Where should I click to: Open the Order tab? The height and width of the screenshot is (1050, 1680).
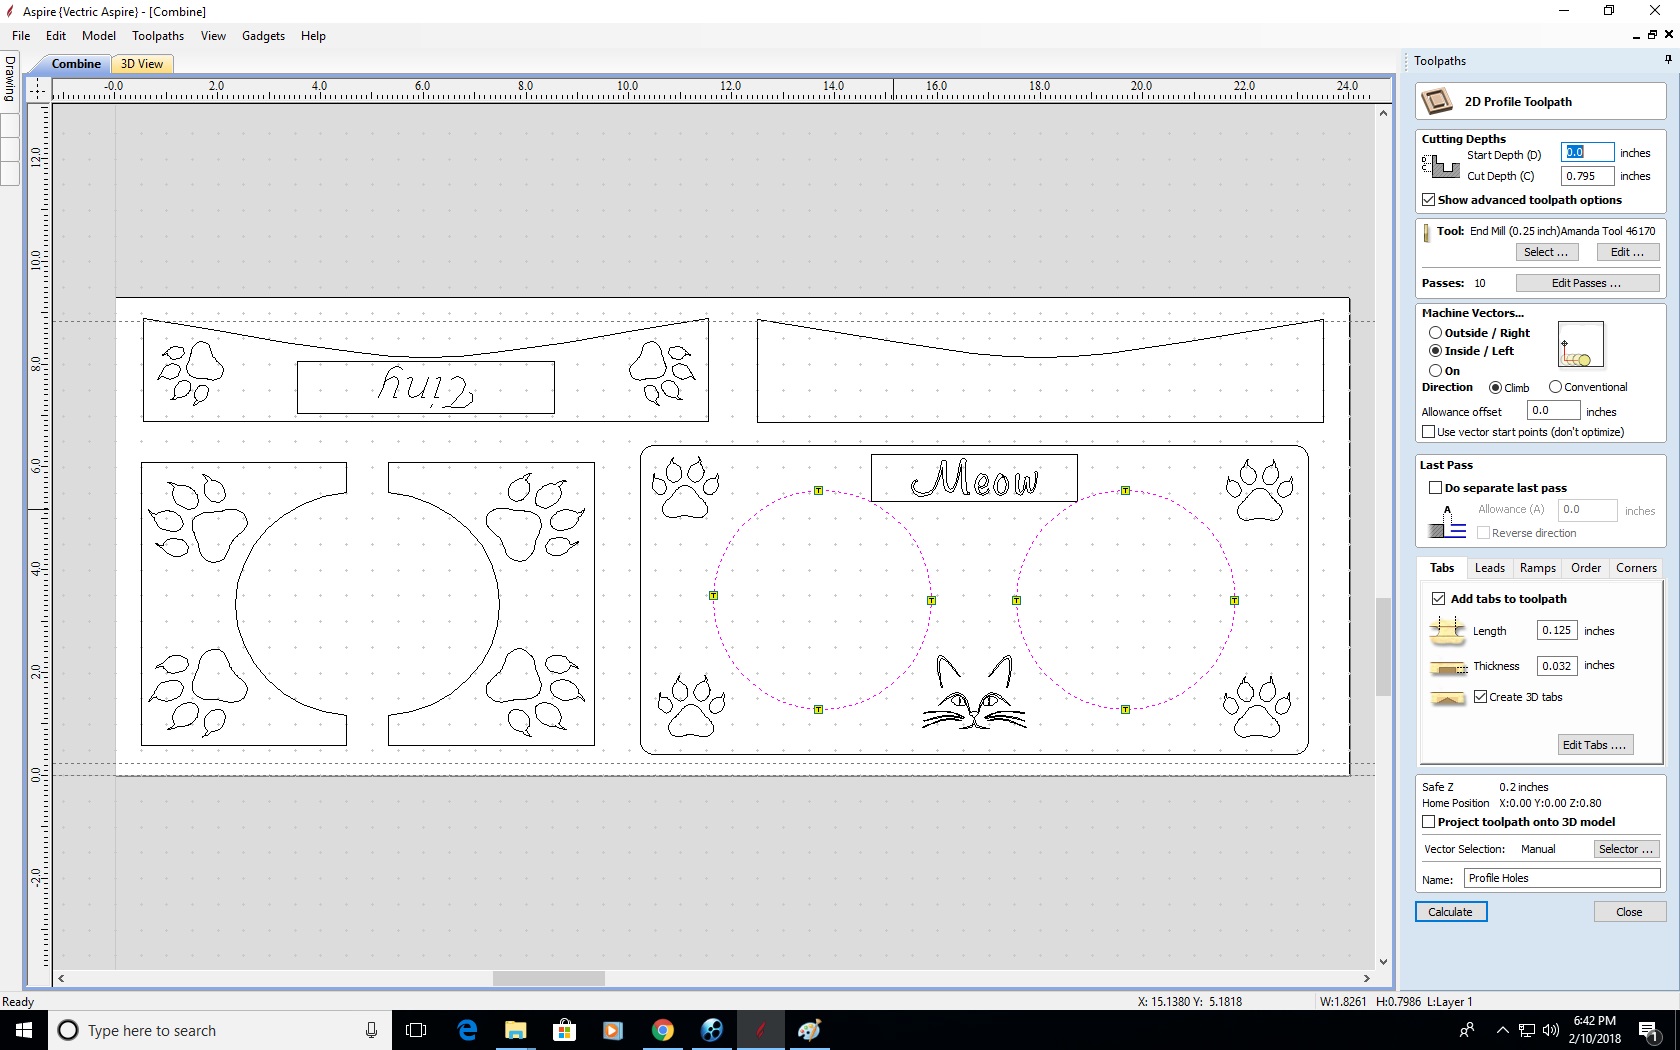coord(1586,568)
